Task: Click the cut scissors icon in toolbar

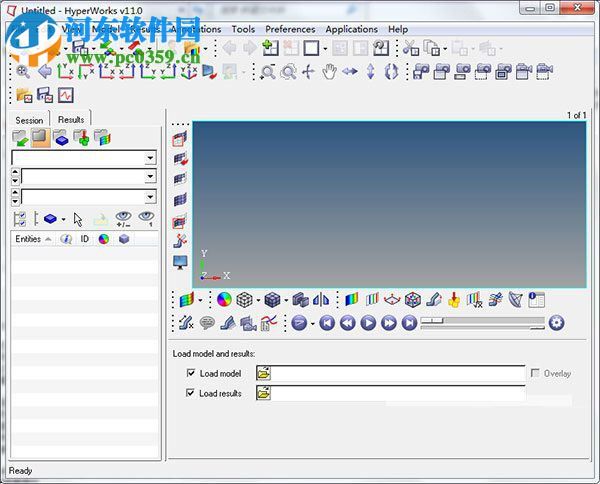Action: coord(411,48)
